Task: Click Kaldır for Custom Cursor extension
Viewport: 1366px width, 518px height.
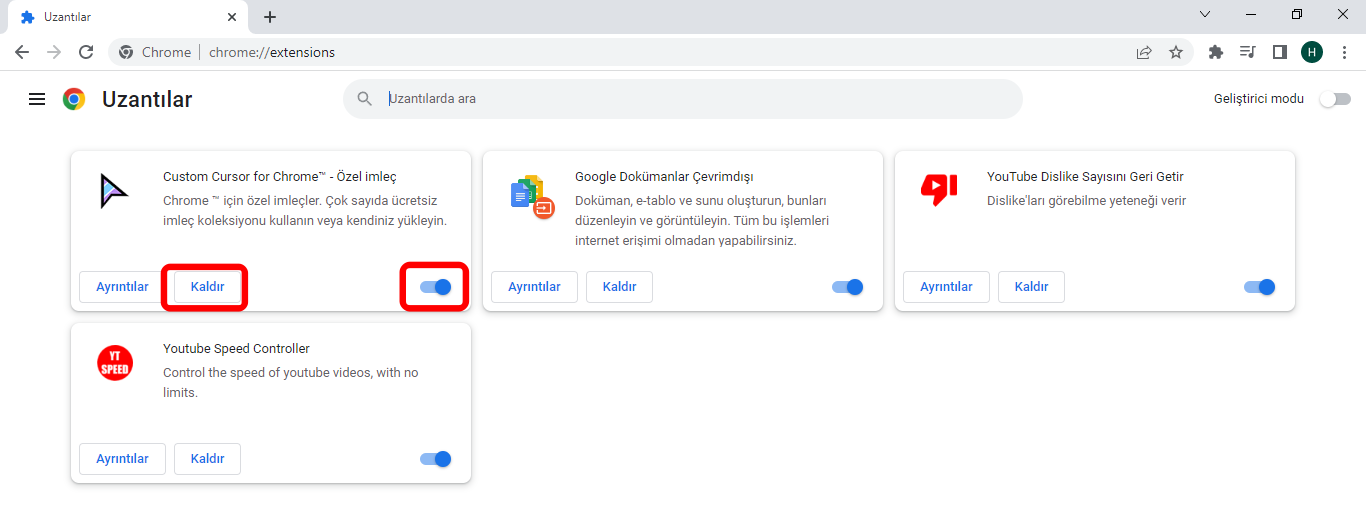Action: click(x=207, y=287)
